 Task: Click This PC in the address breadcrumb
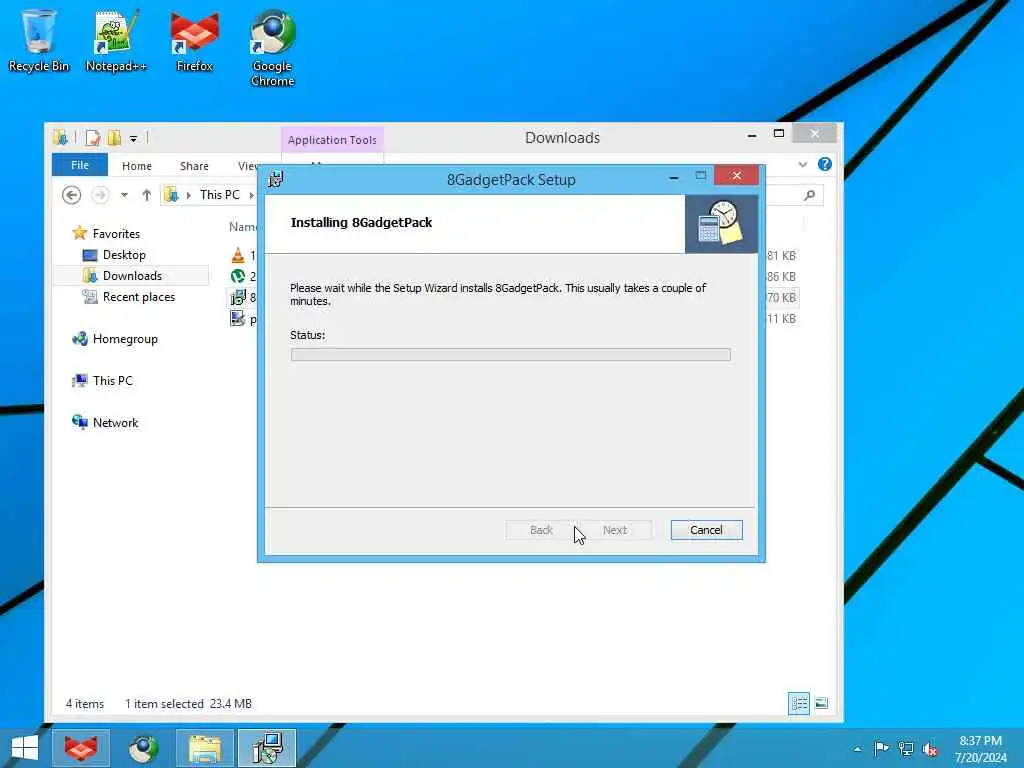pos(219,195)
